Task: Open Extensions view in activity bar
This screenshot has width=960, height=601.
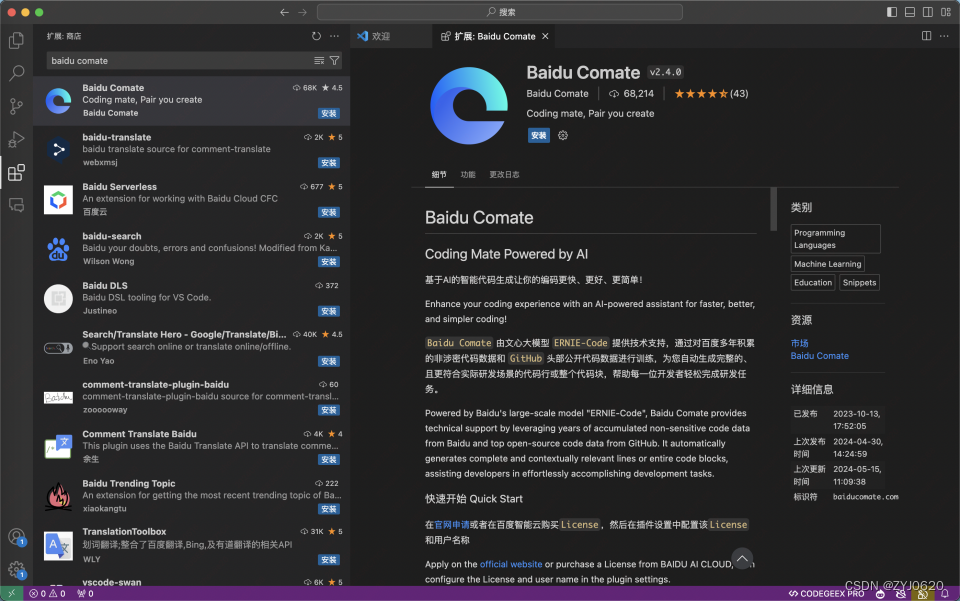Action: click(x=17, y=173)
